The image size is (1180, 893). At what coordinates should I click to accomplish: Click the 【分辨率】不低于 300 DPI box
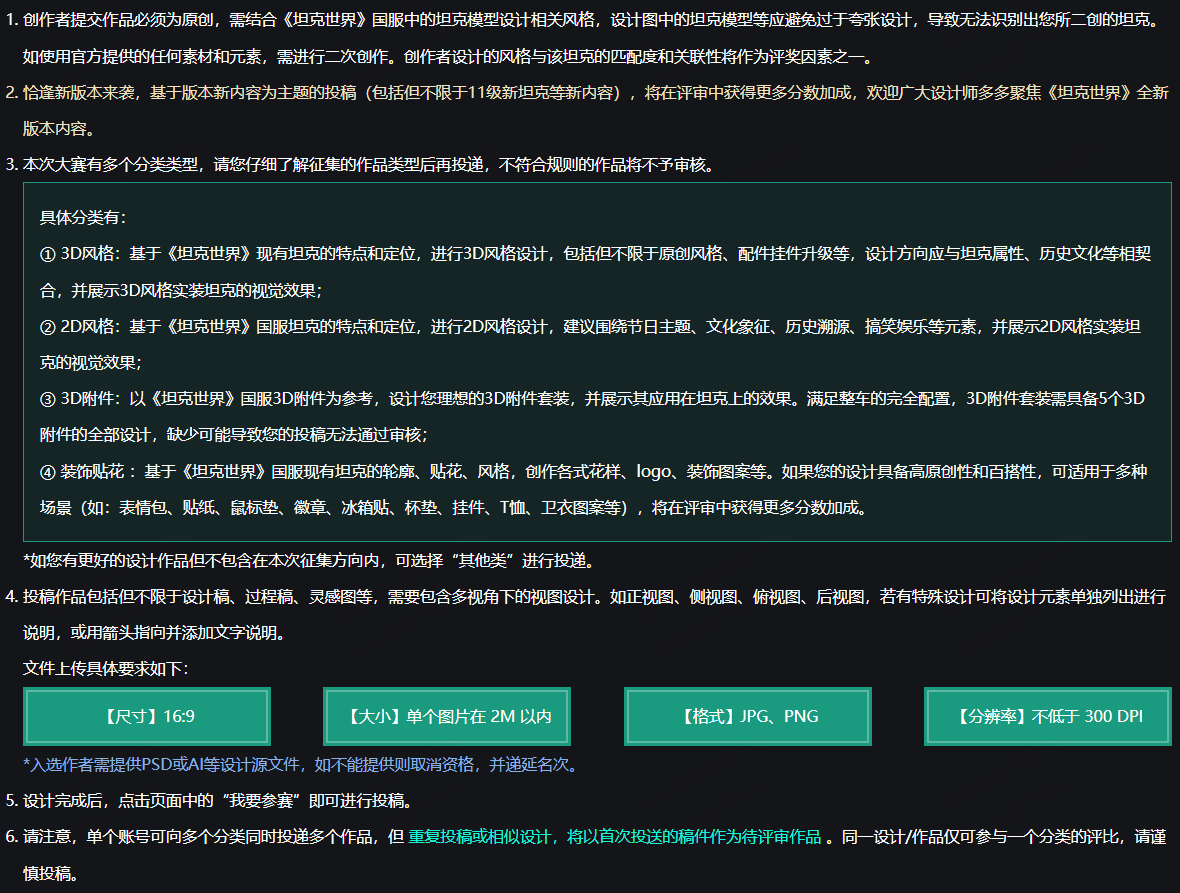(x=1048, y=716)
